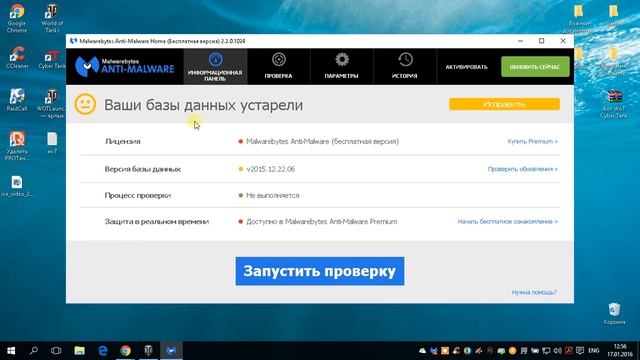Open the История history tab

pos(405,67)
